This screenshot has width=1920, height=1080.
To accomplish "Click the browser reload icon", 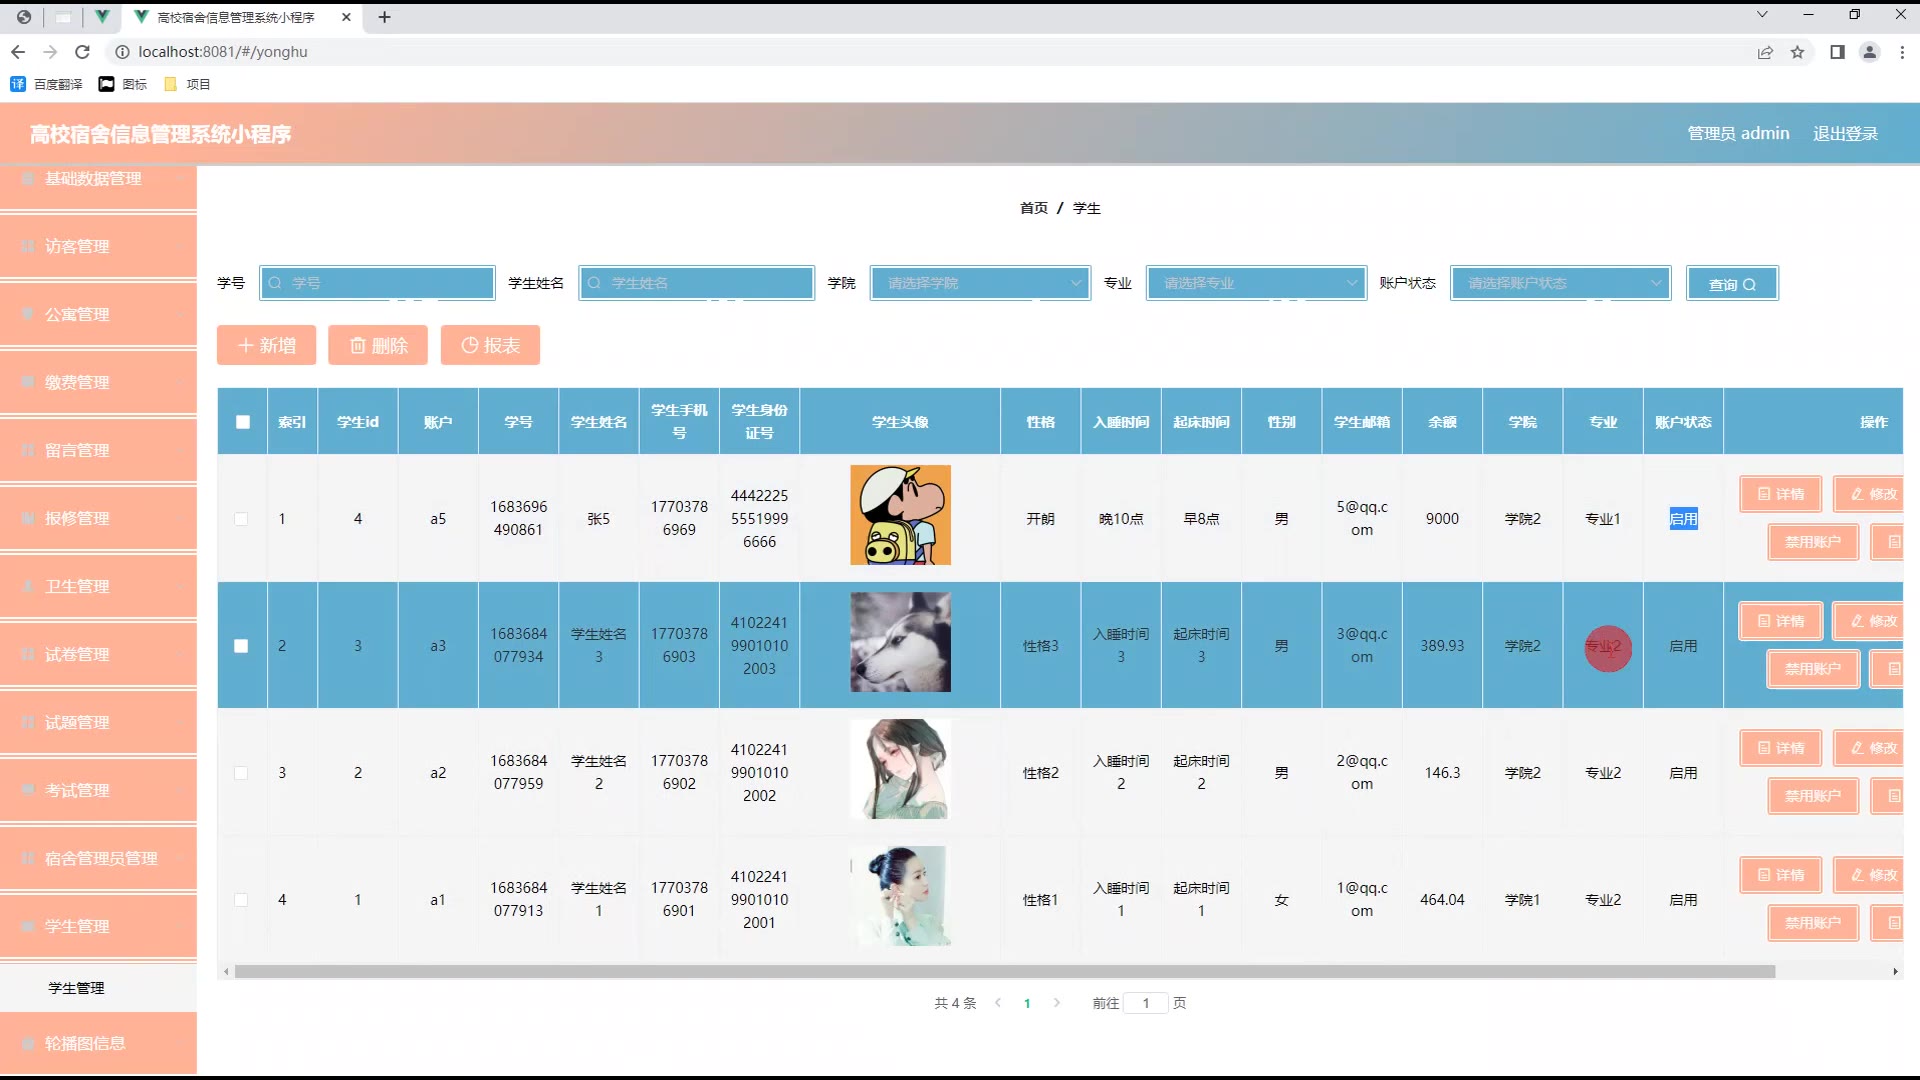I will [83, 52].
